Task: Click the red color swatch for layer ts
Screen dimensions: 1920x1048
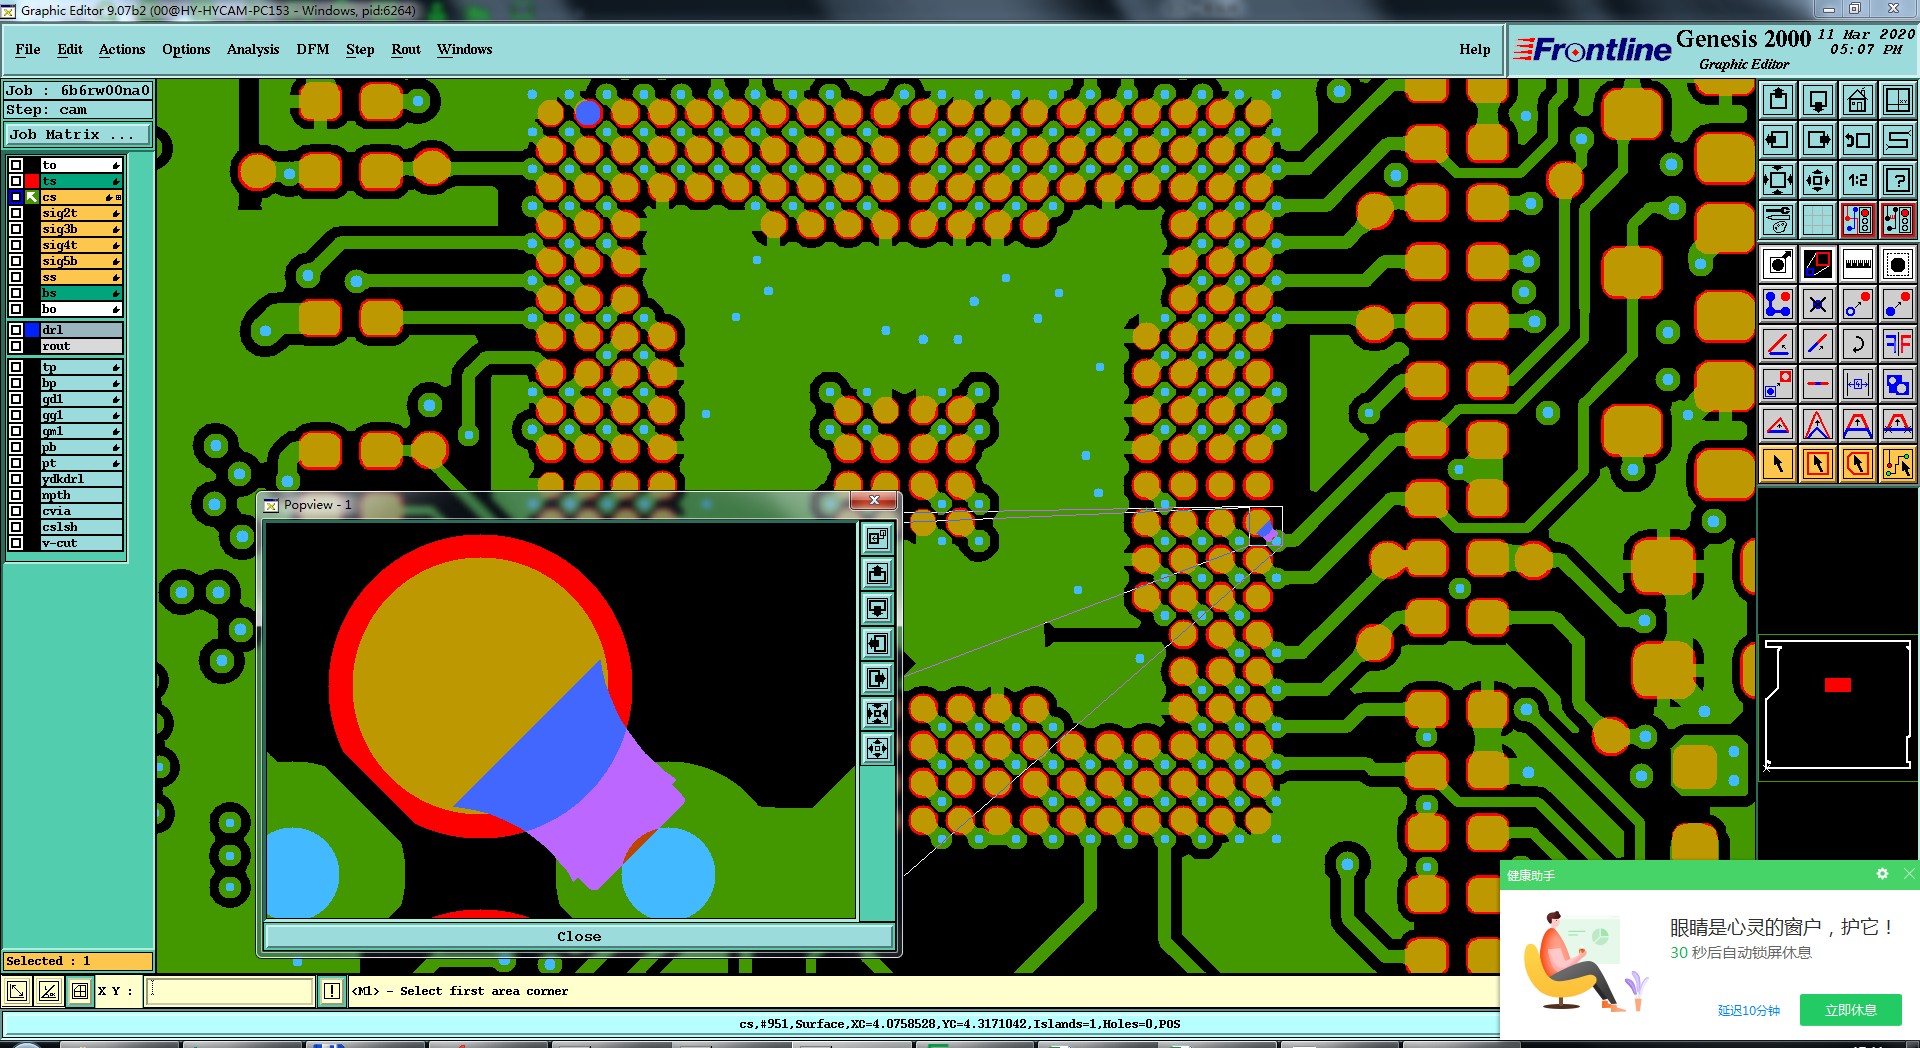Action: click(32, 181)
